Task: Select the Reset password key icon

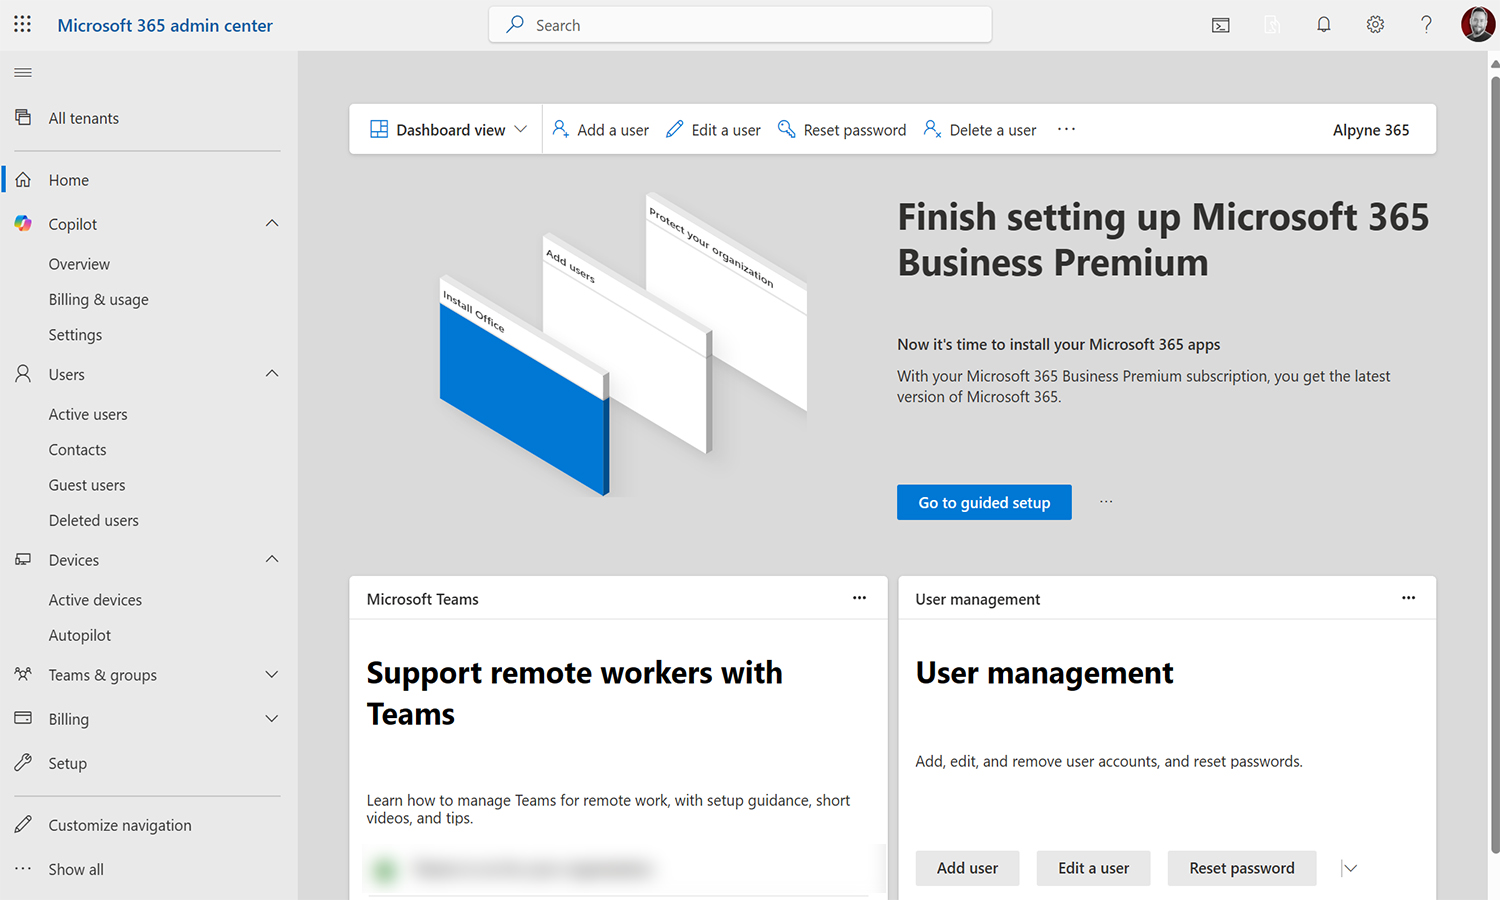Action: (x=787, y=129)
